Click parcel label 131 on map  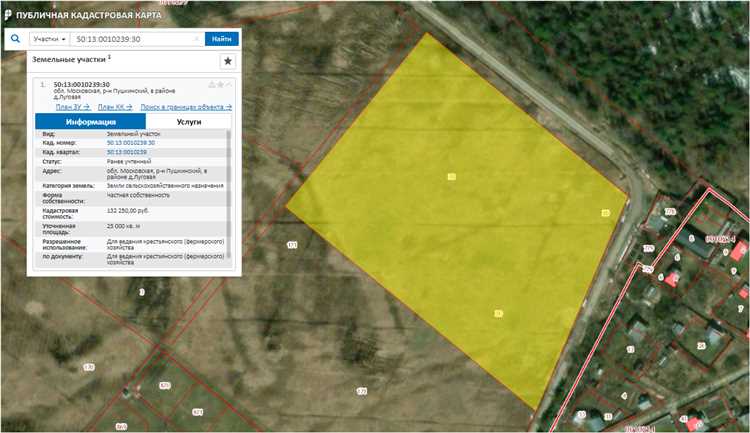pos(292,245)
